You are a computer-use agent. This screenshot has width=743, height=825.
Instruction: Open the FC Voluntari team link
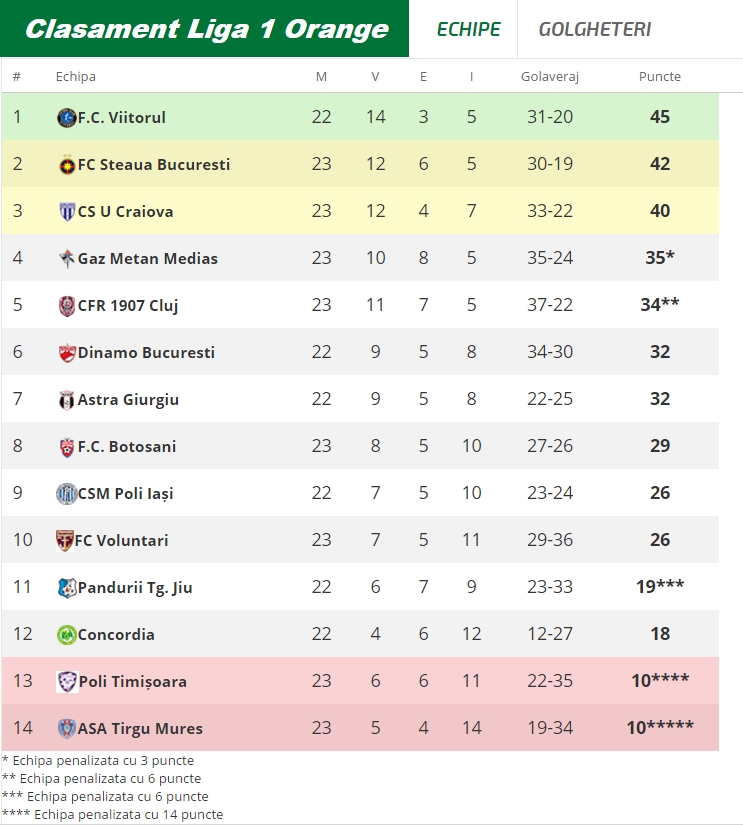[122, 540]
